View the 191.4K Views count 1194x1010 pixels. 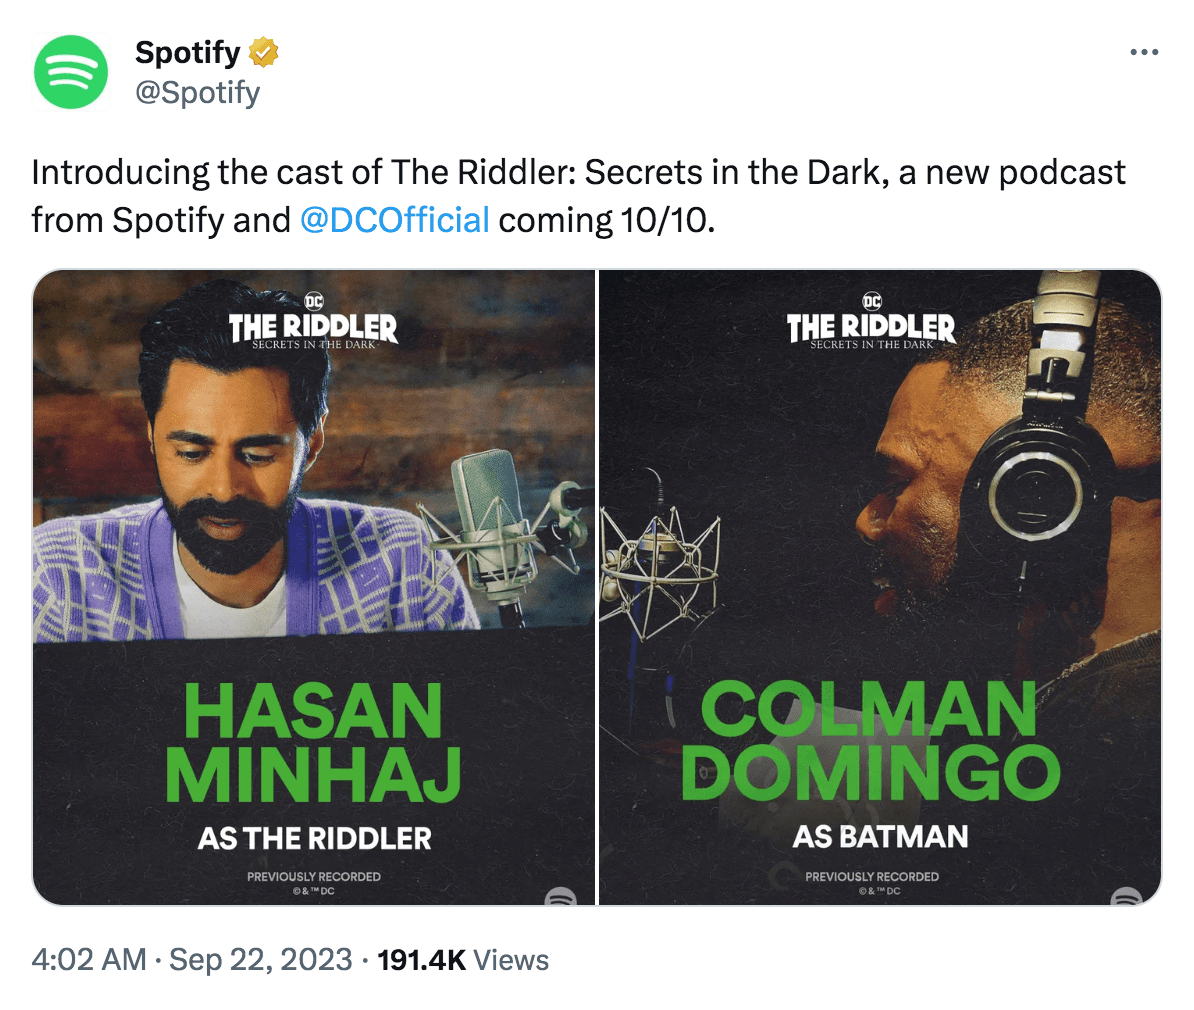tap(463, 960)
